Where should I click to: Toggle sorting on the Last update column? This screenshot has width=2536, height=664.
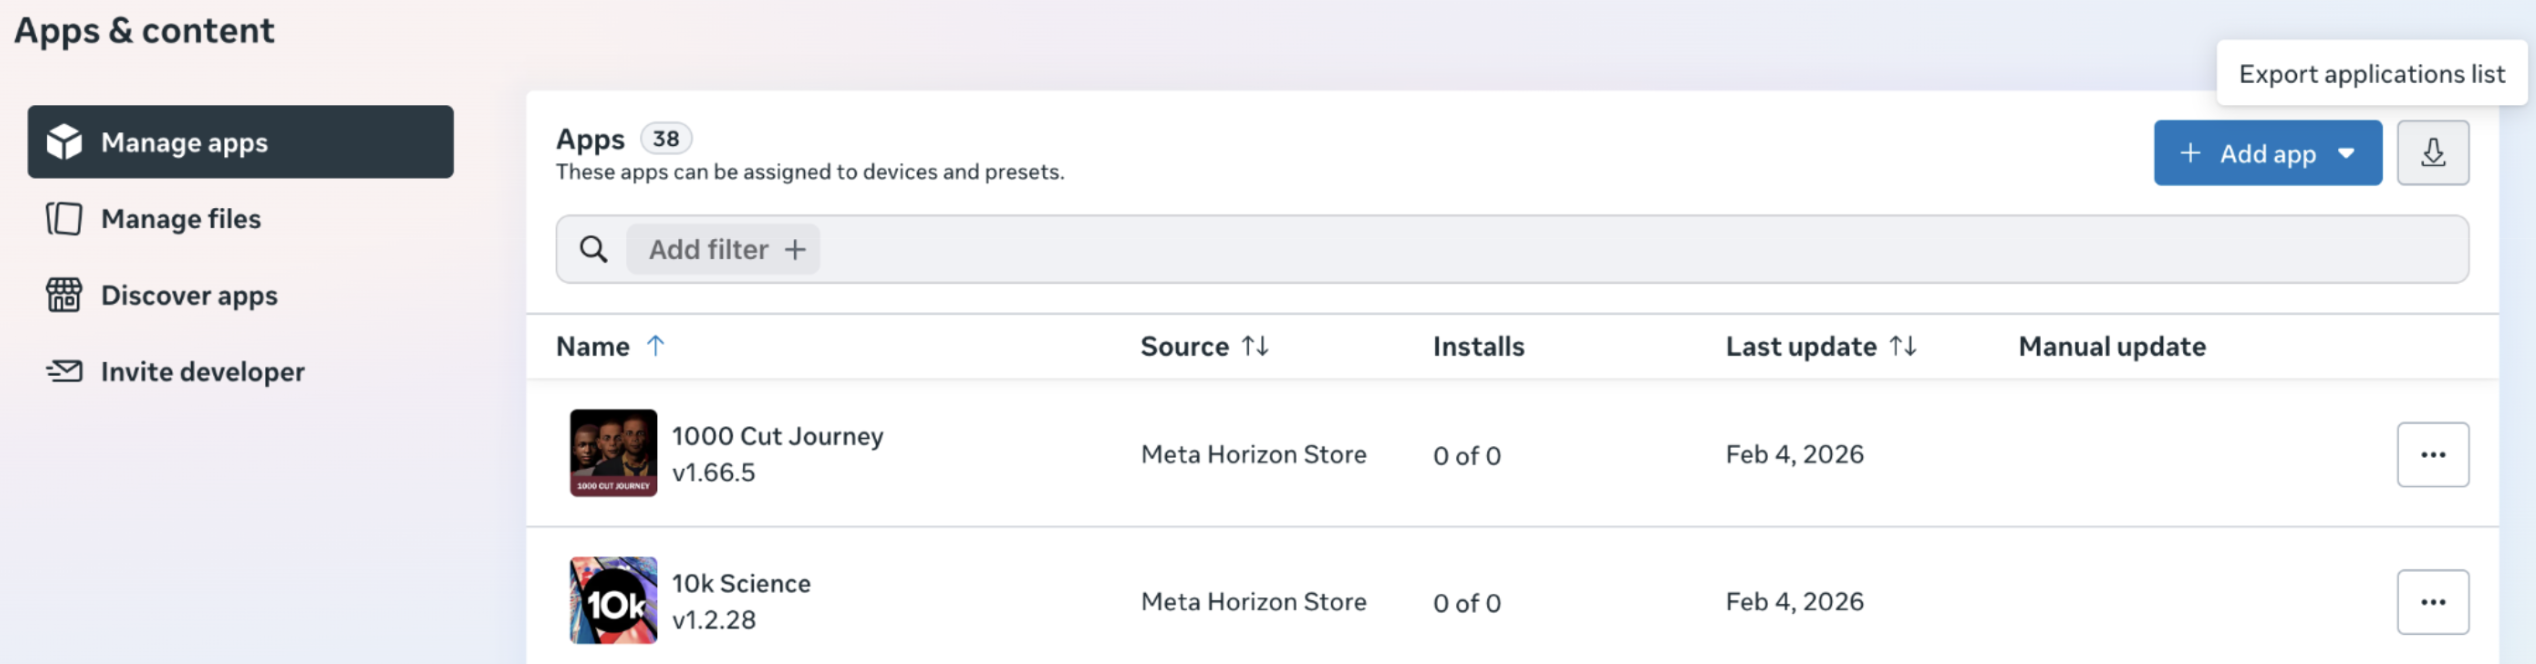[x=1902, y=346]
